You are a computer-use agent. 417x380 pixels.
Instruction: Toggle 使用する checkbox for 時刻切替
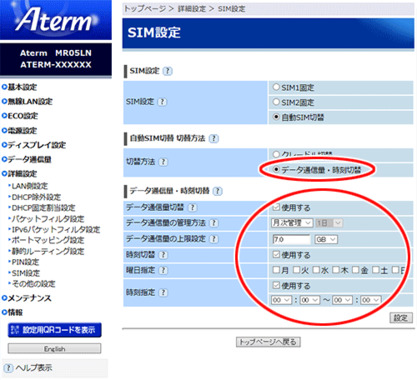coord(276,255)
